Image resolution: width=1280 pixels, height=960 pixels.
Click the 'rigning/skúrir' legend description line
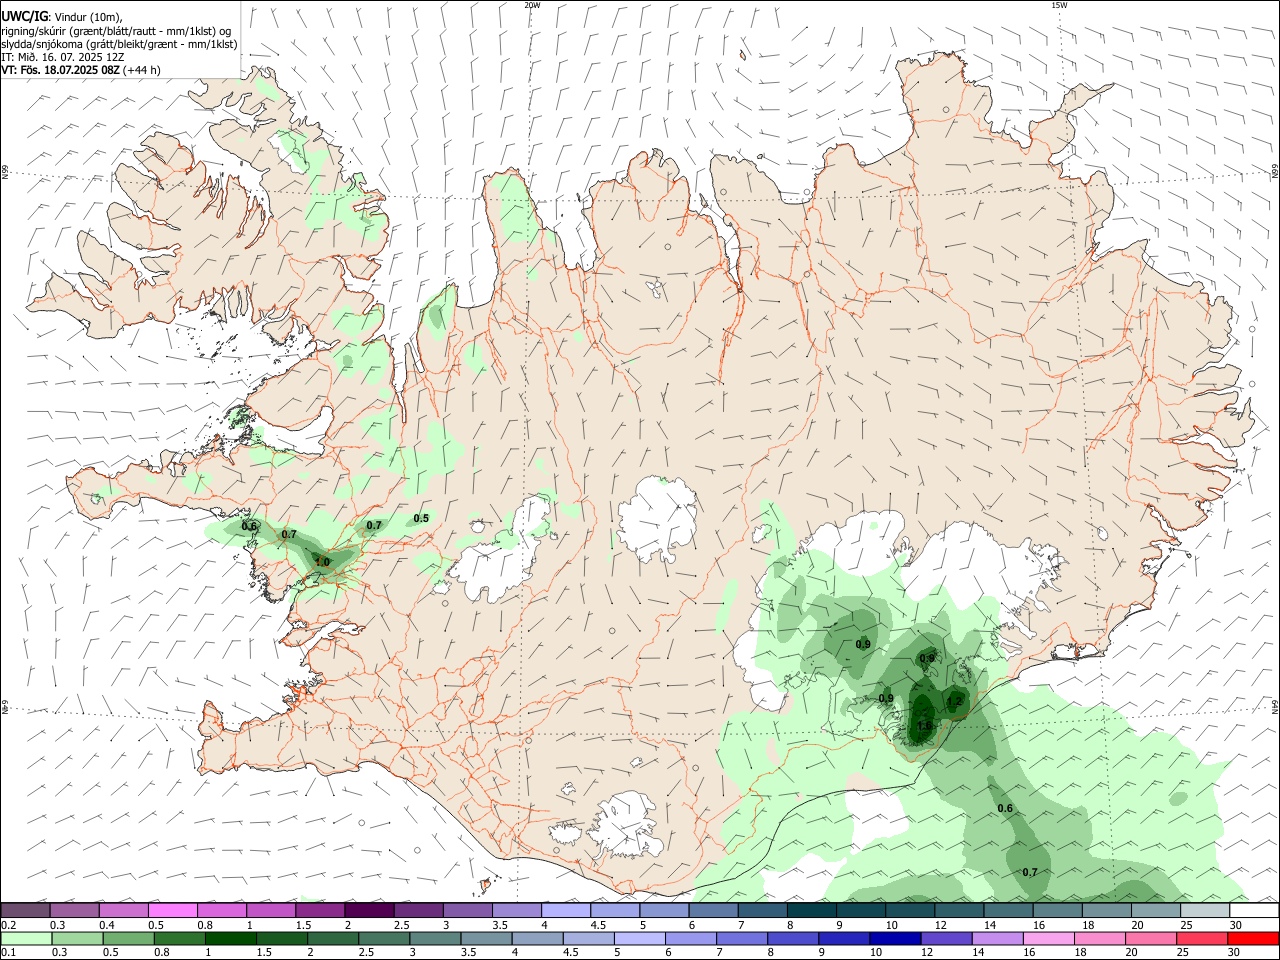click(x=116, y=30)
